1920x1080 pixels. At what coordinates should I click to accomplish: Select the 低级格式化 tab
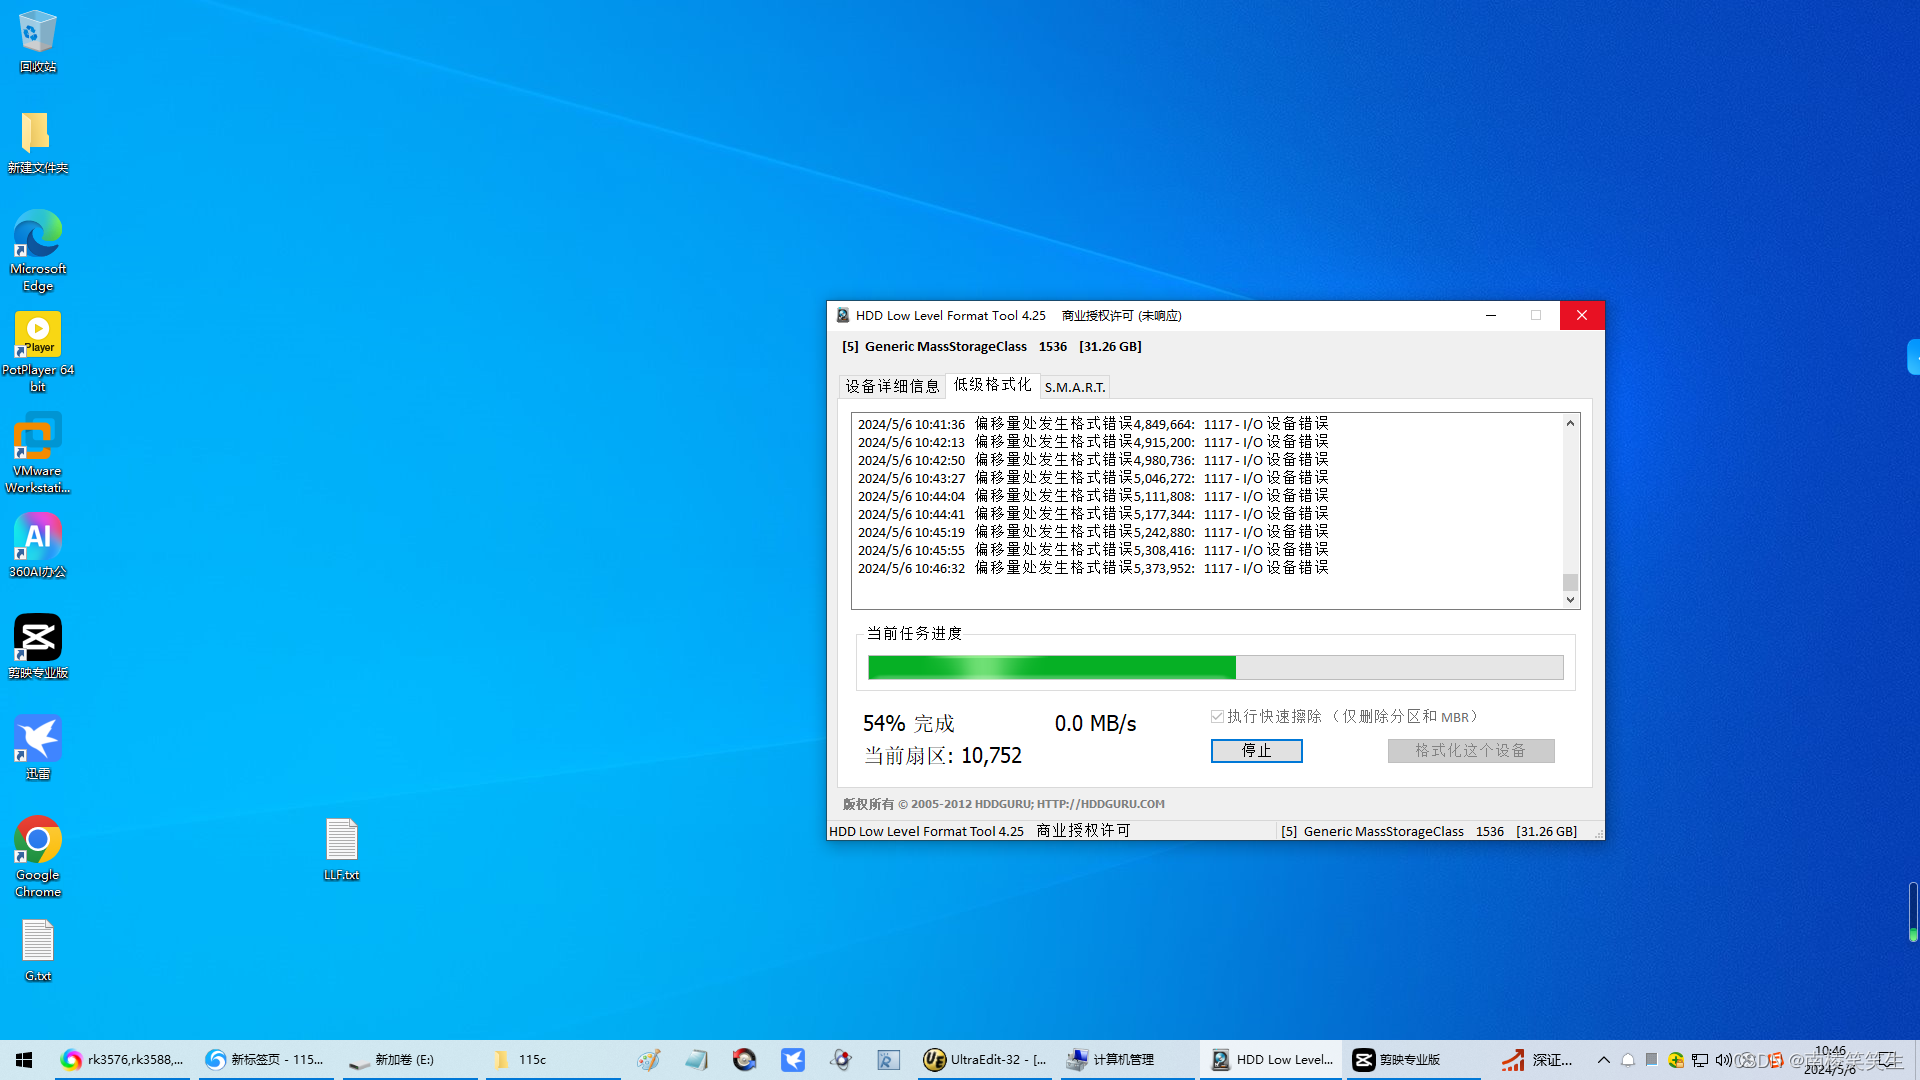coord(992,385)
